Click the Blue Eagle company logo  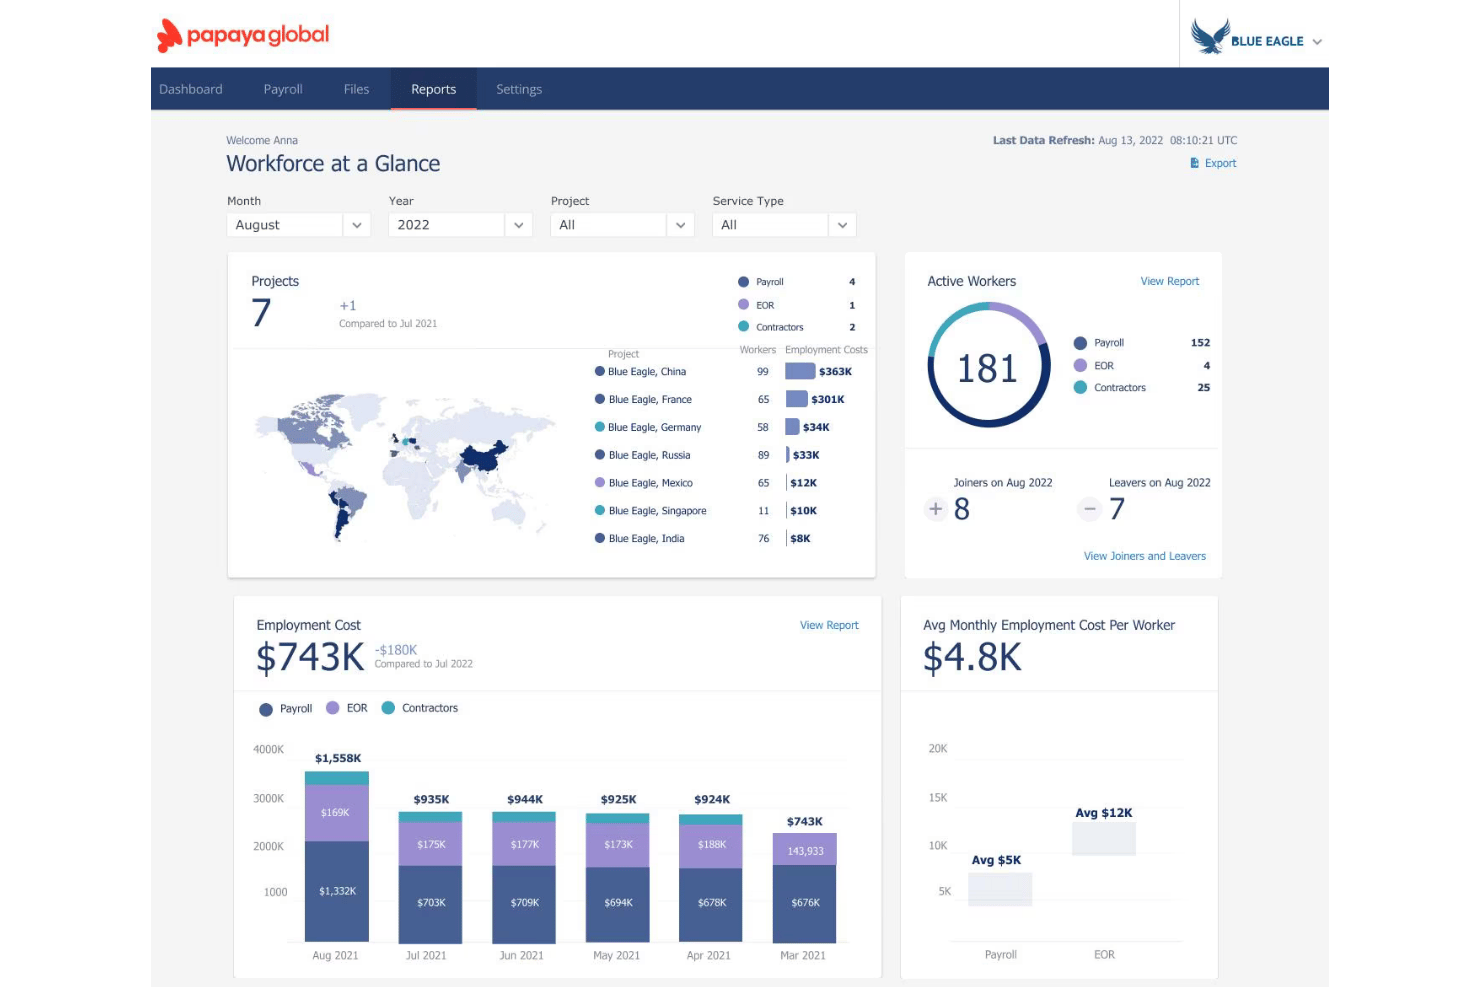[x=1210, y=36]
